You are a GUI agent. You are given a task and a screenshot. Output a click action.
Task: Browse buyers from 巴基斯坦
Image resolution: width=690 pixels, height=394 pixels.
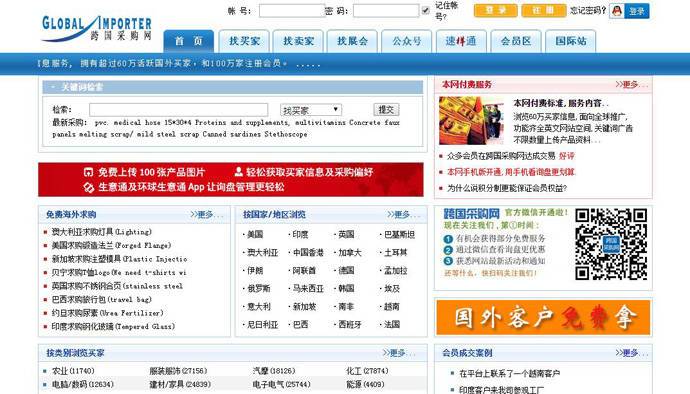399,235
